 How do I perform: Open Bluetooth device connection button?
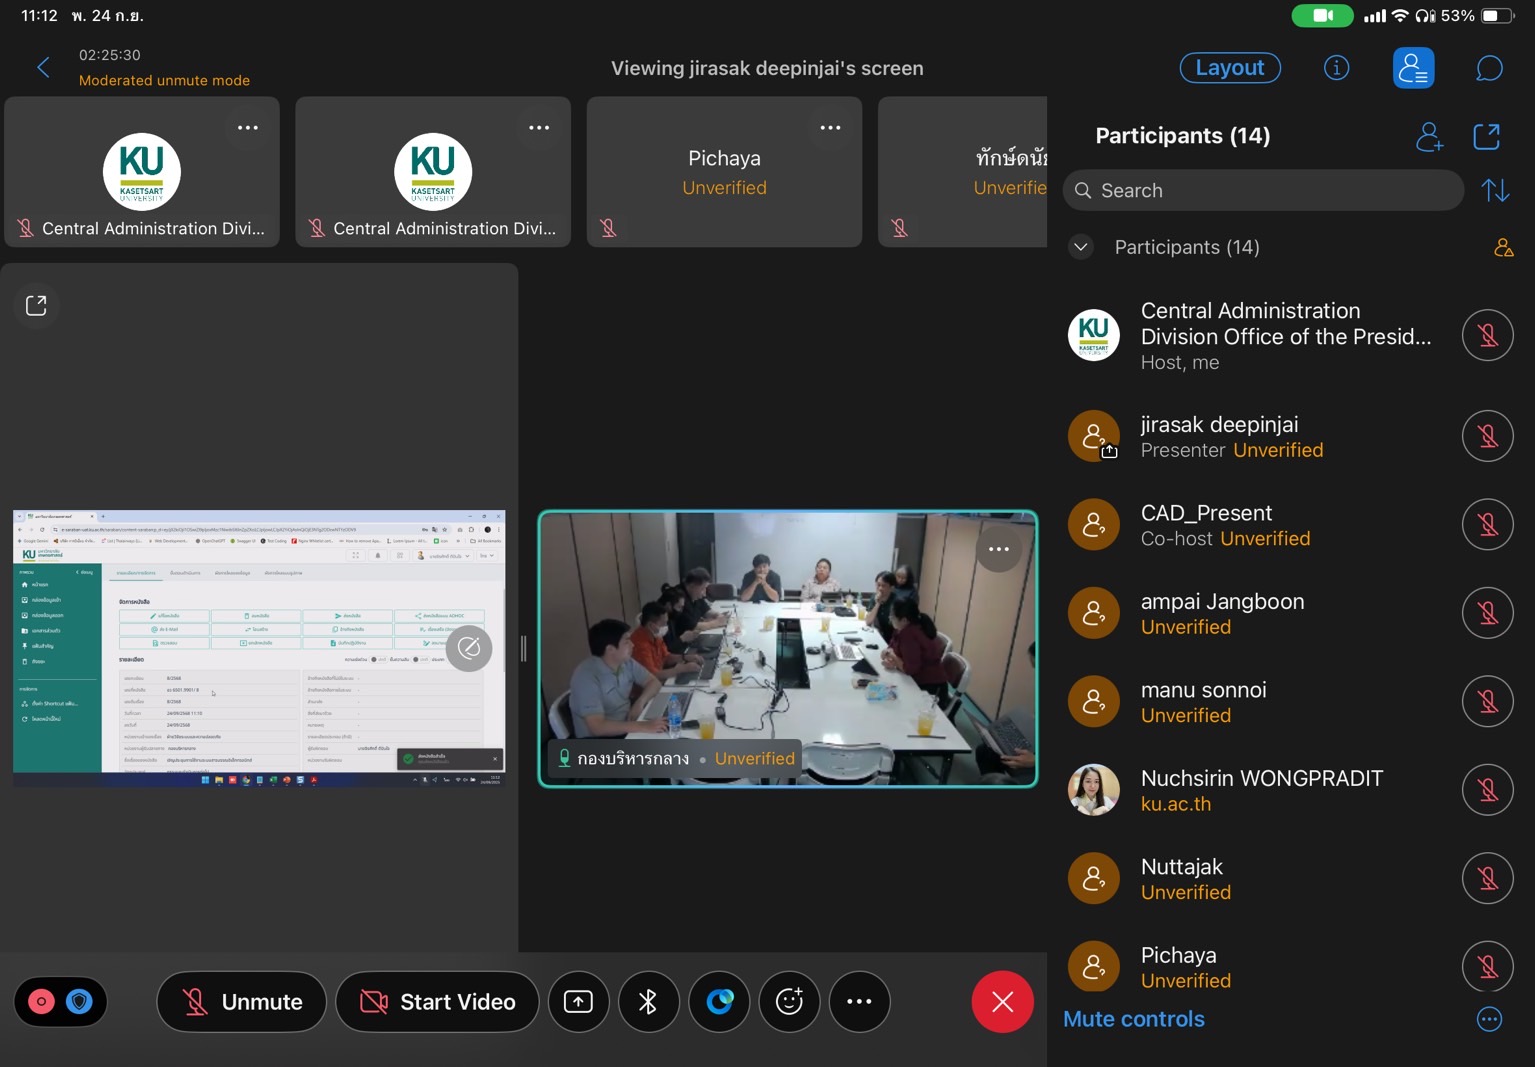point(648,1001)
